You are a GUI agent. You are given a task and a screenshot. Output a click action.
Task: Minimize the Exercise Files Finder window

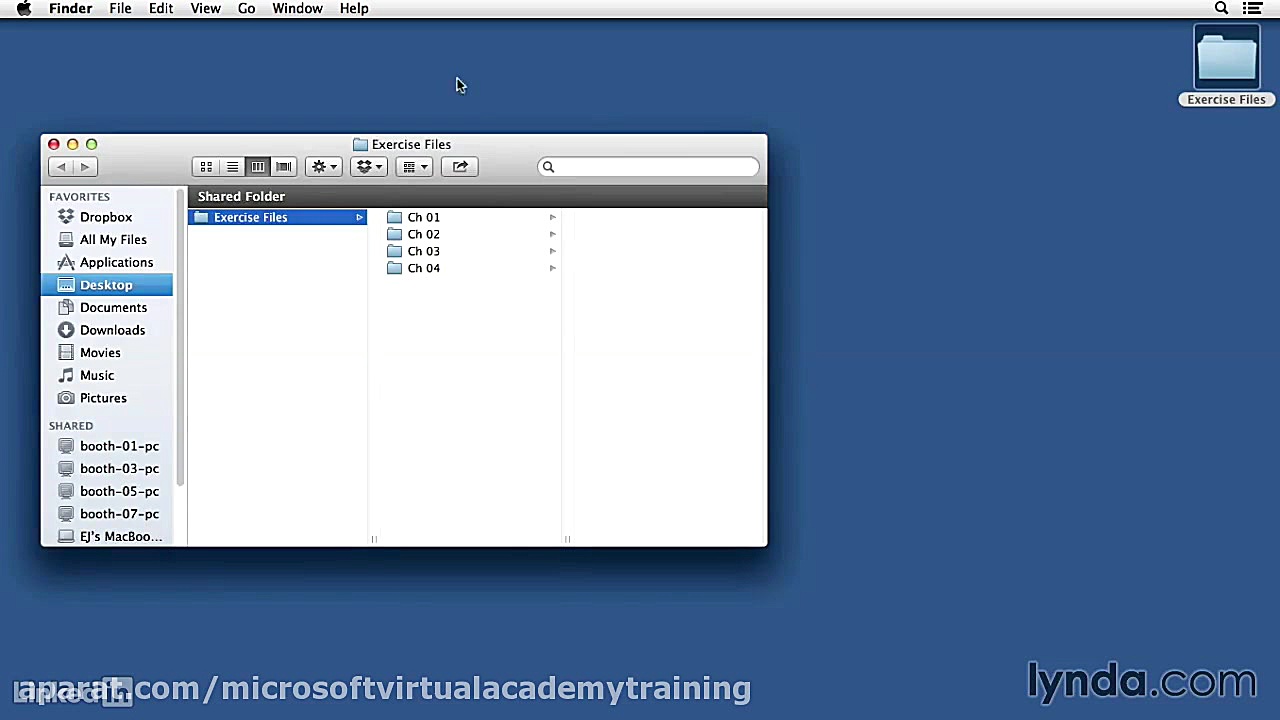tap(73, 144)
